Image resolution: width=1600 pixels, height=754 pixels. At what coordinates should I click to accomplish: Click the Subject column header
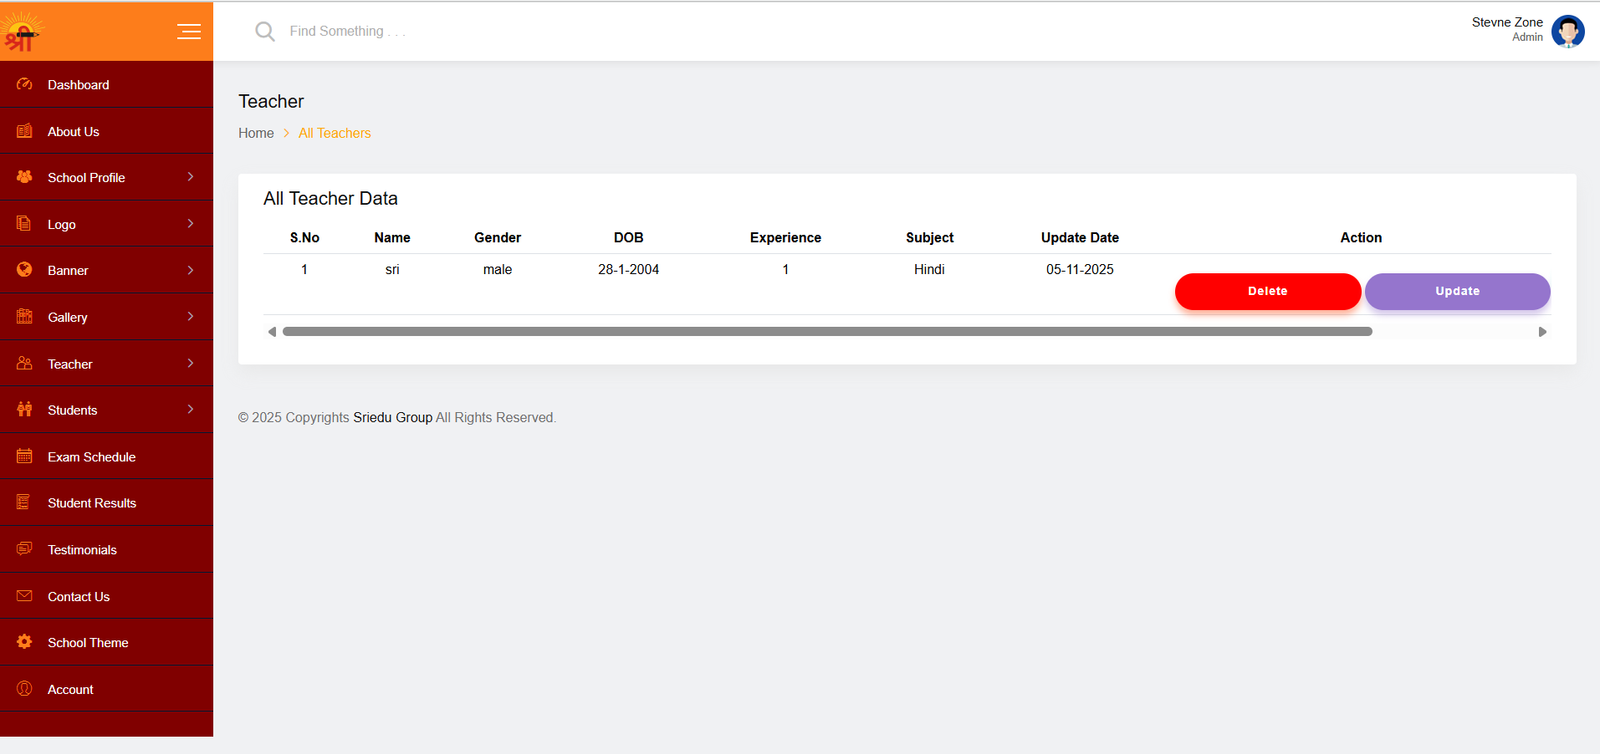point(929,238)
